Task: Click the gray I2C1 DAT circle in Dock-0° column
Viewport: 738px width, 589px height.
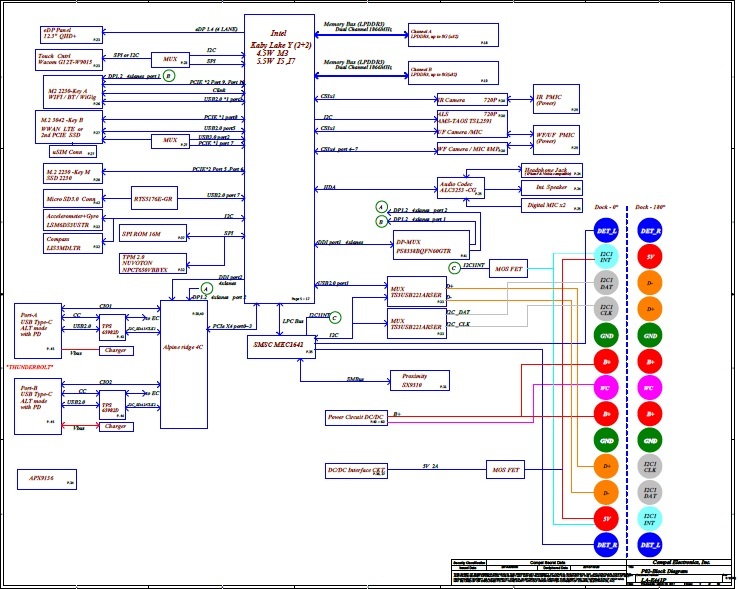Action: pos(606,284)
